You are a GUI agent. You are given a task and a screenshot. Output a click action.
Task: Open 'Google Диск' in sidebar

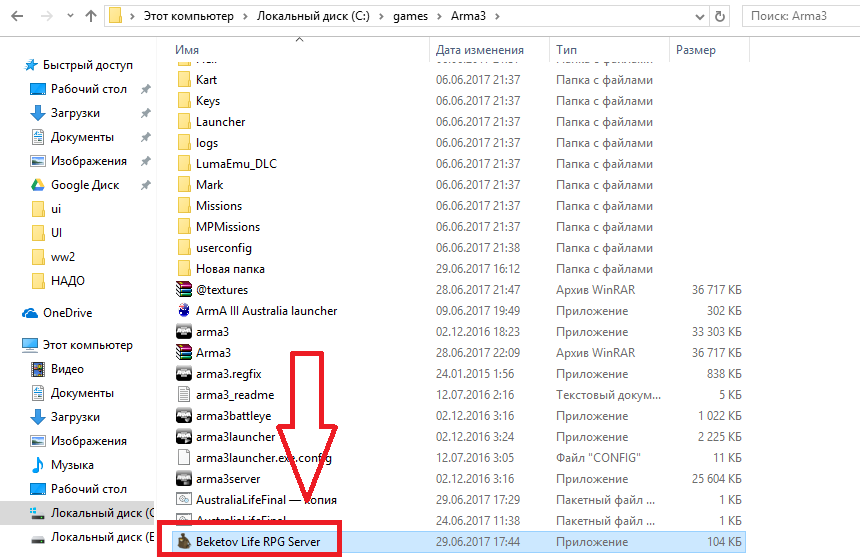pos(85,185)
